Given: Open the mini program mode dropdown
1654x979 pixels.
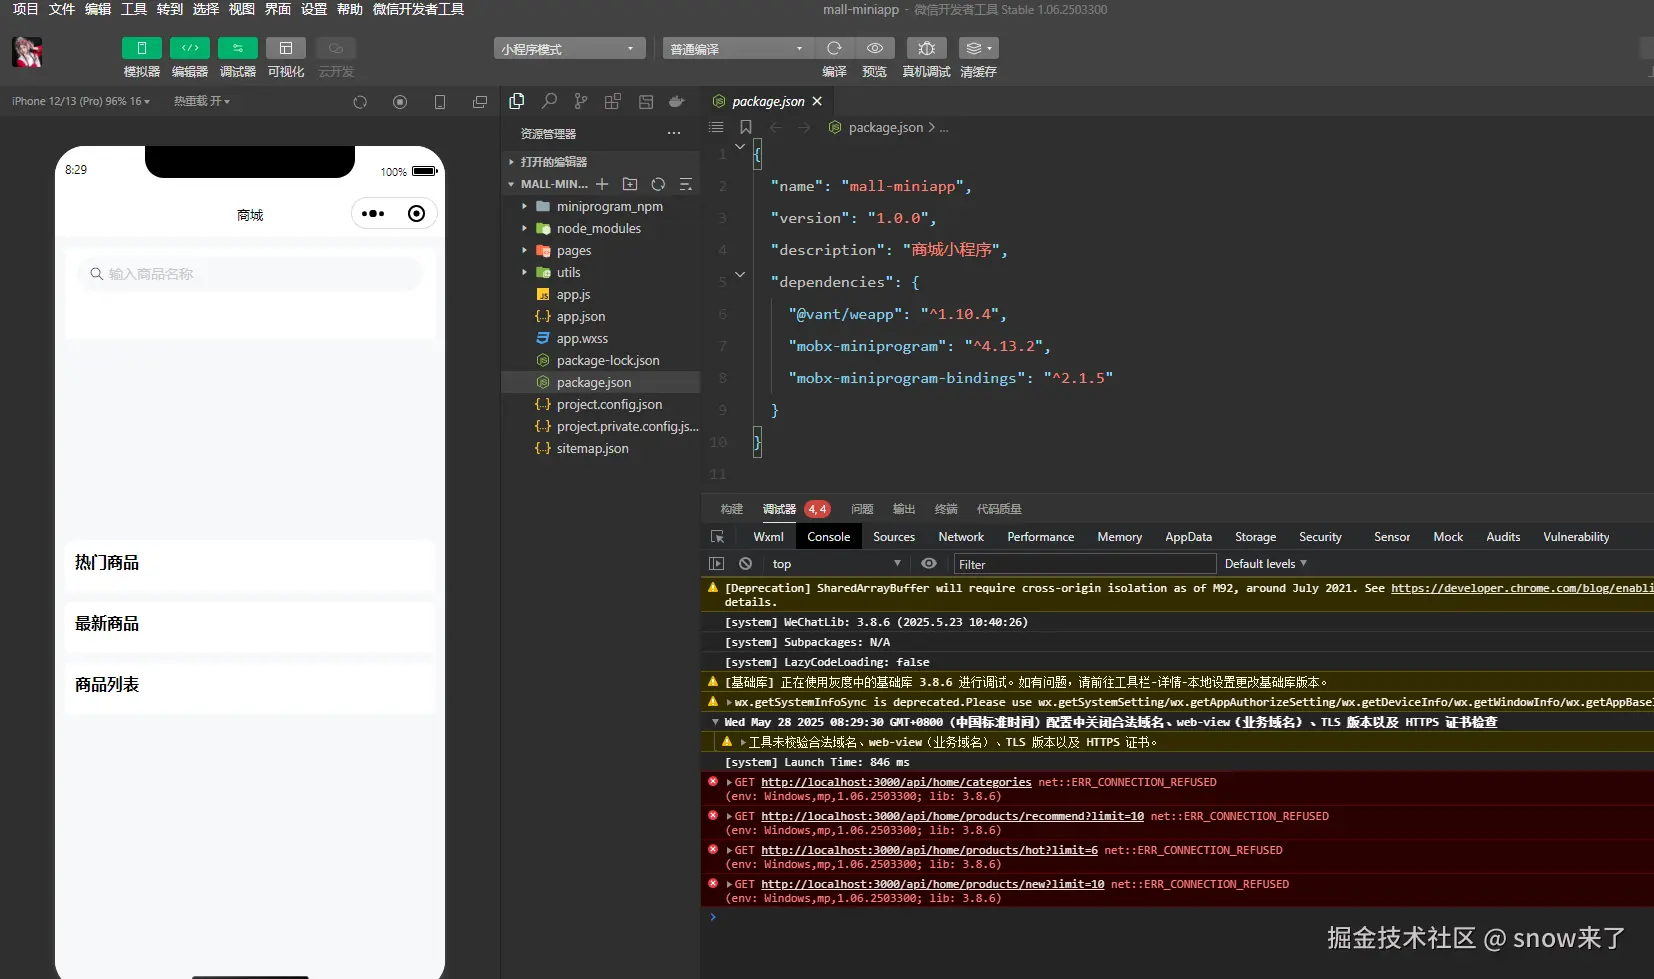Looking at the screenshot, I should click(568, 49).
